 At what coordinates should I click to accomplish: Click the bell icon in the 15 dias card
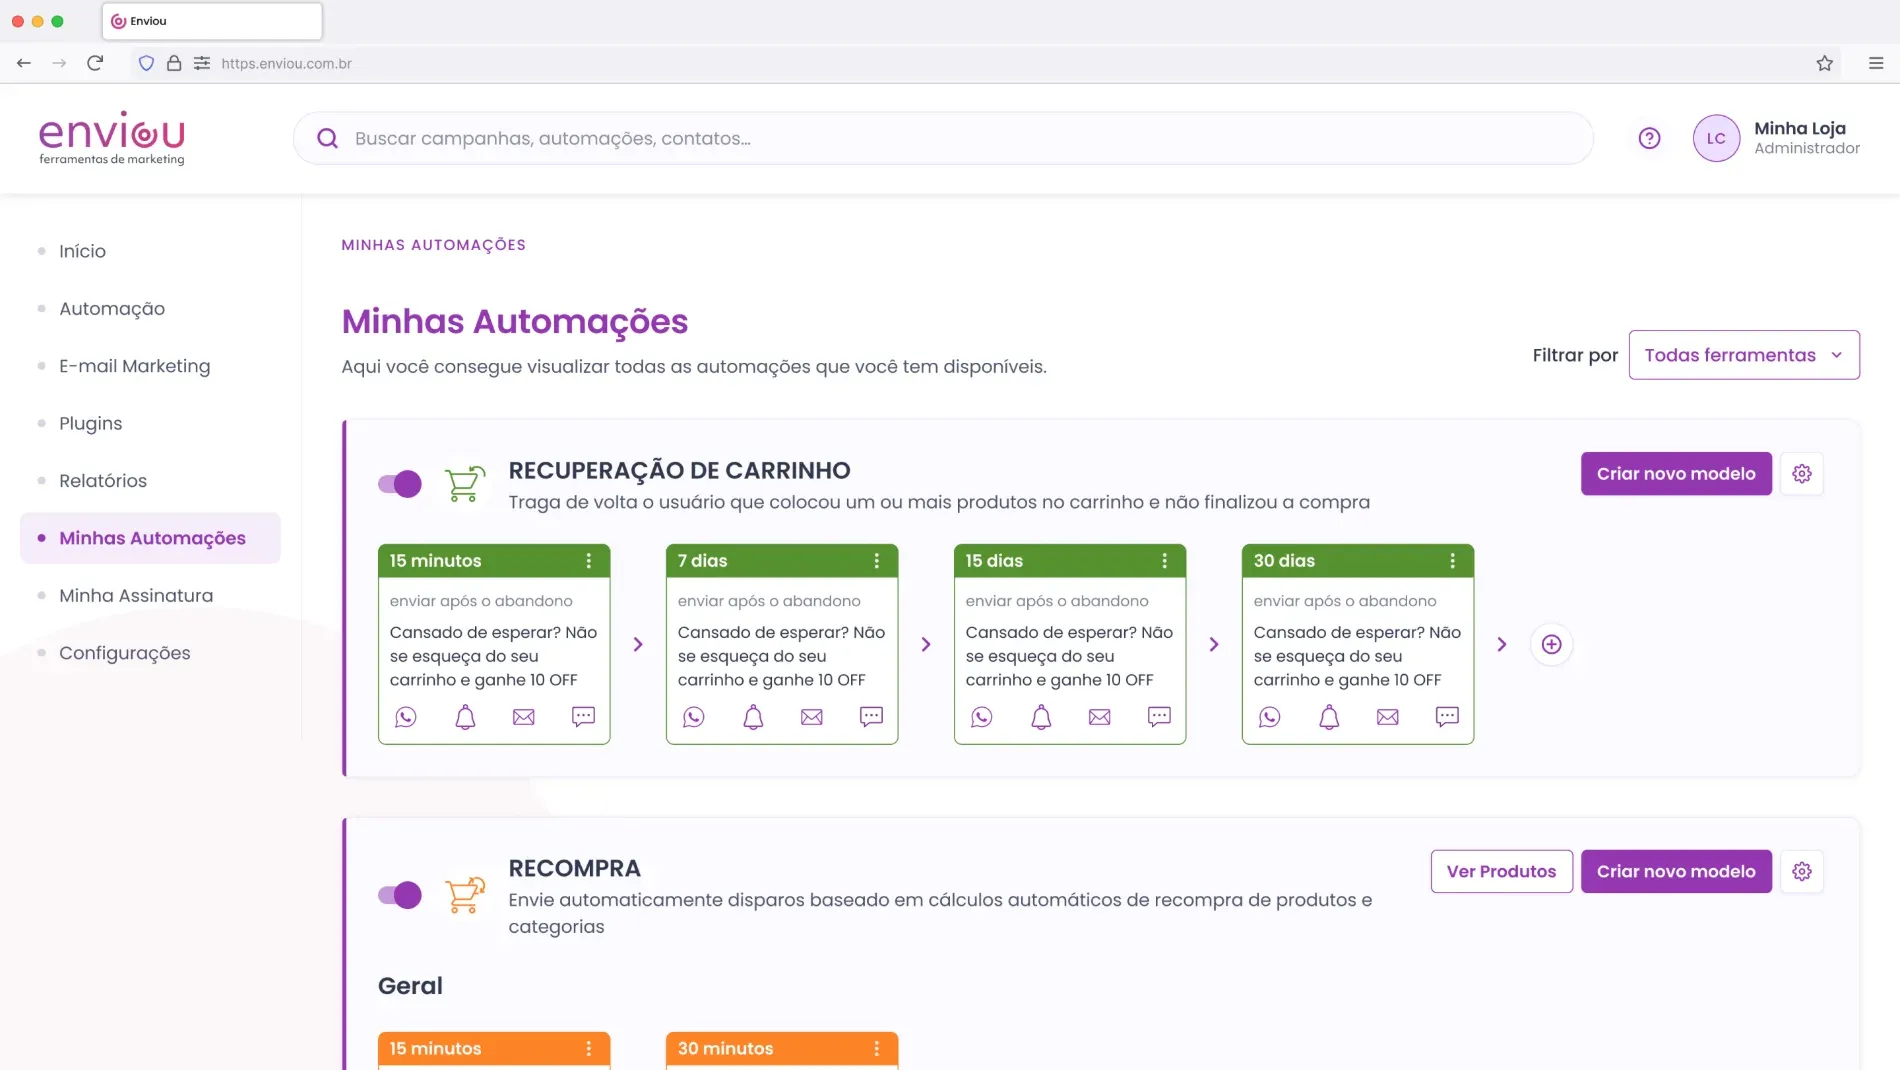[1041, 717]
